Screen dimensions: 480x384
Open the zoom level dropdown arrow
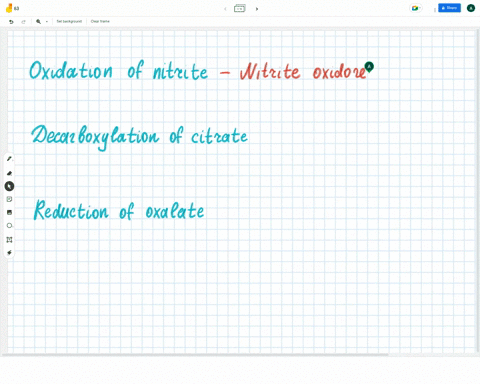[47, 21]
